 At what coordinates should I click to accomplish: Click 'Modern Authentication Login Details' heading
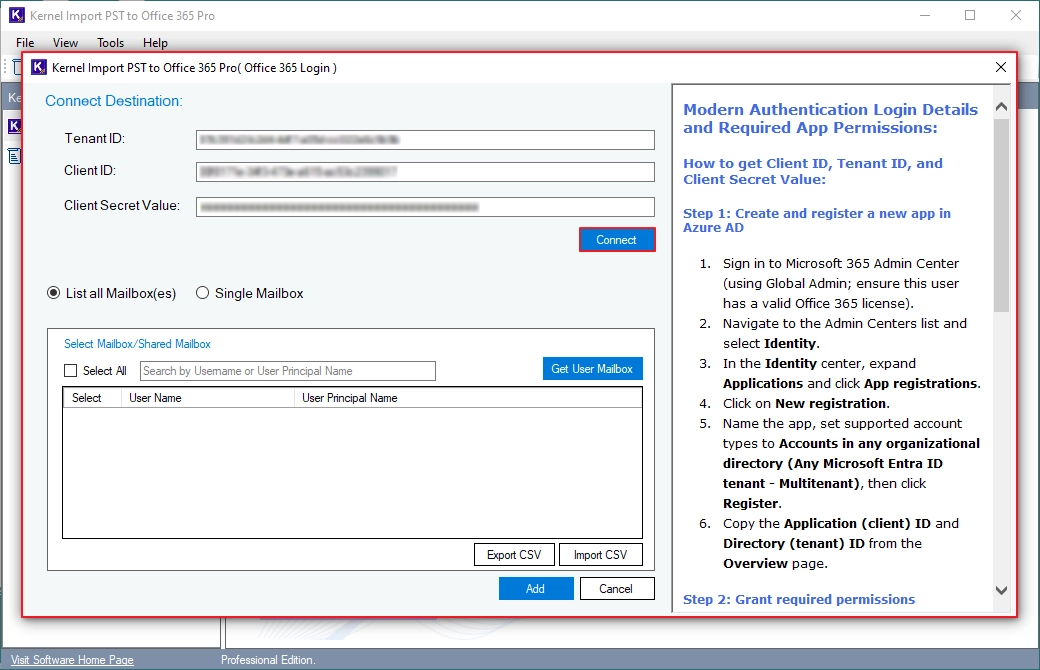(830, 119)
